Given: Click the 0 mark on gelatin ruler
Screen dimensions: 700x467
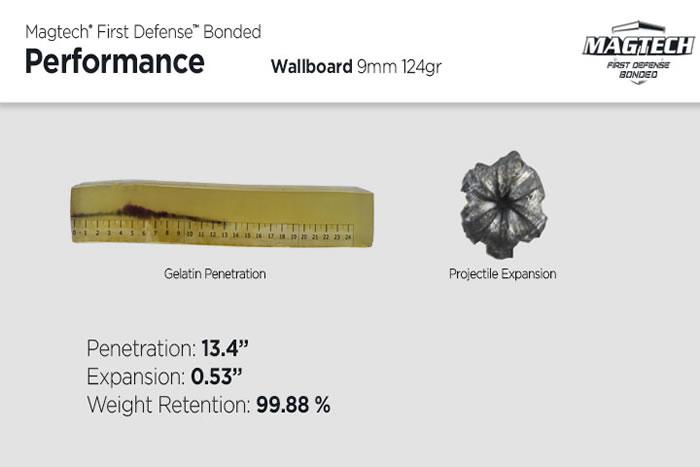Looking at the screenshot, I should (x=74, y=233).
